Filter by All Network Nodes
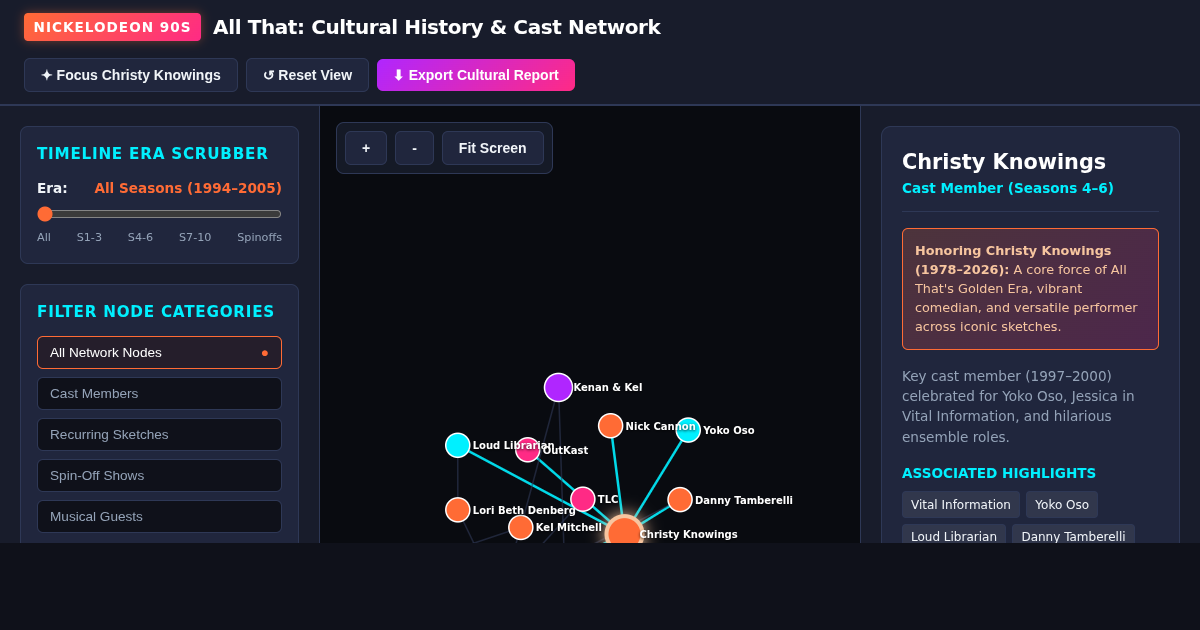 [159, 352]
